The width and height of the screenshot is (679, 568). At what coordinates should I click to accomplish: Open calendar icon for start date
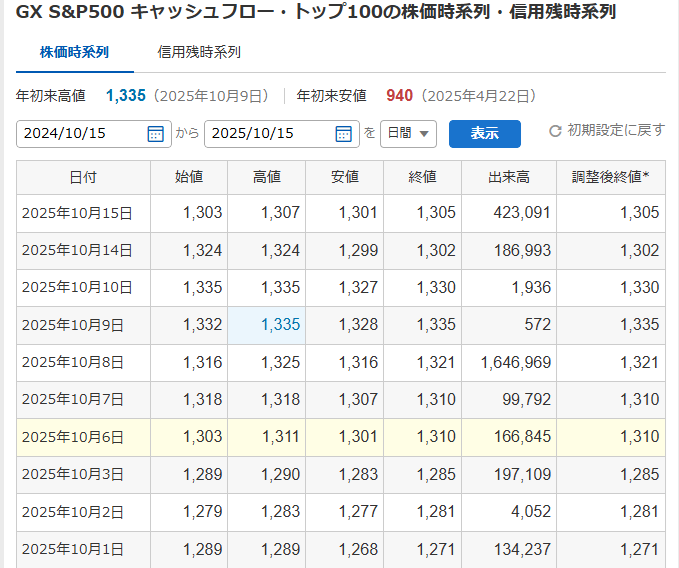[155, 134]
